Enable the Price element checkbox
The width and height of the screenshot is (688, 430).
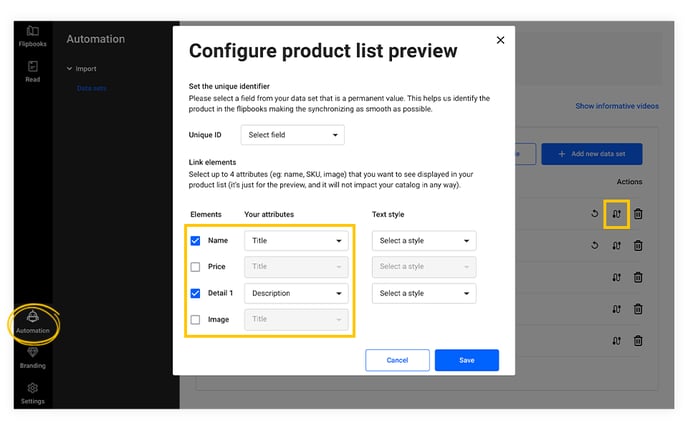click(195, 267)
